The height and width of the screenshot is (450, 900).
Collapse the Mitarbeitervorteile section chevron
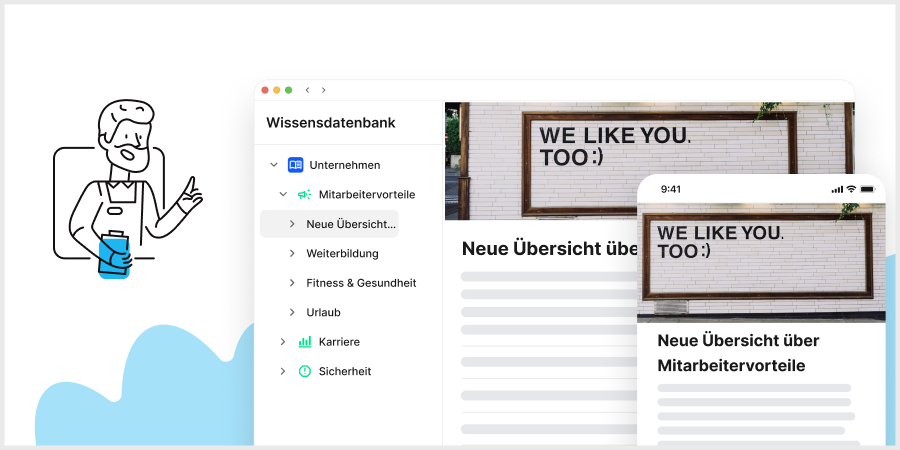pyautogui.click(x=283, y=195)
